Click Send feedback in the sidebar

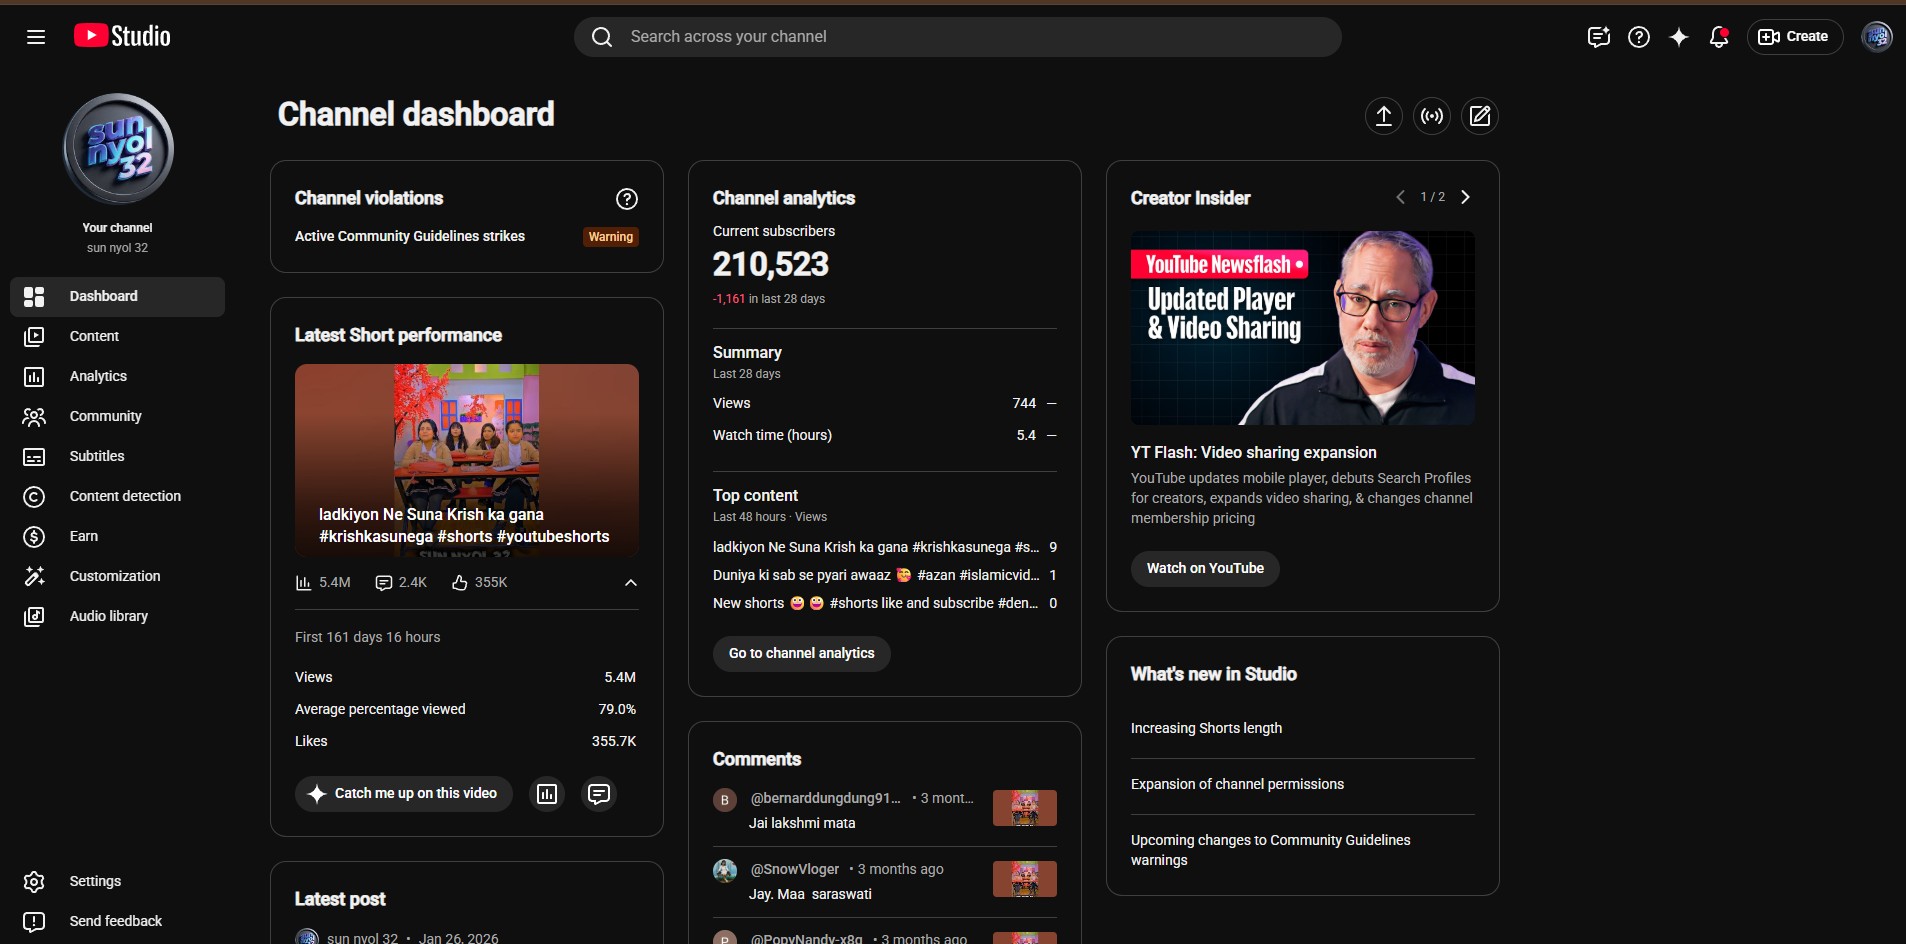117,922
